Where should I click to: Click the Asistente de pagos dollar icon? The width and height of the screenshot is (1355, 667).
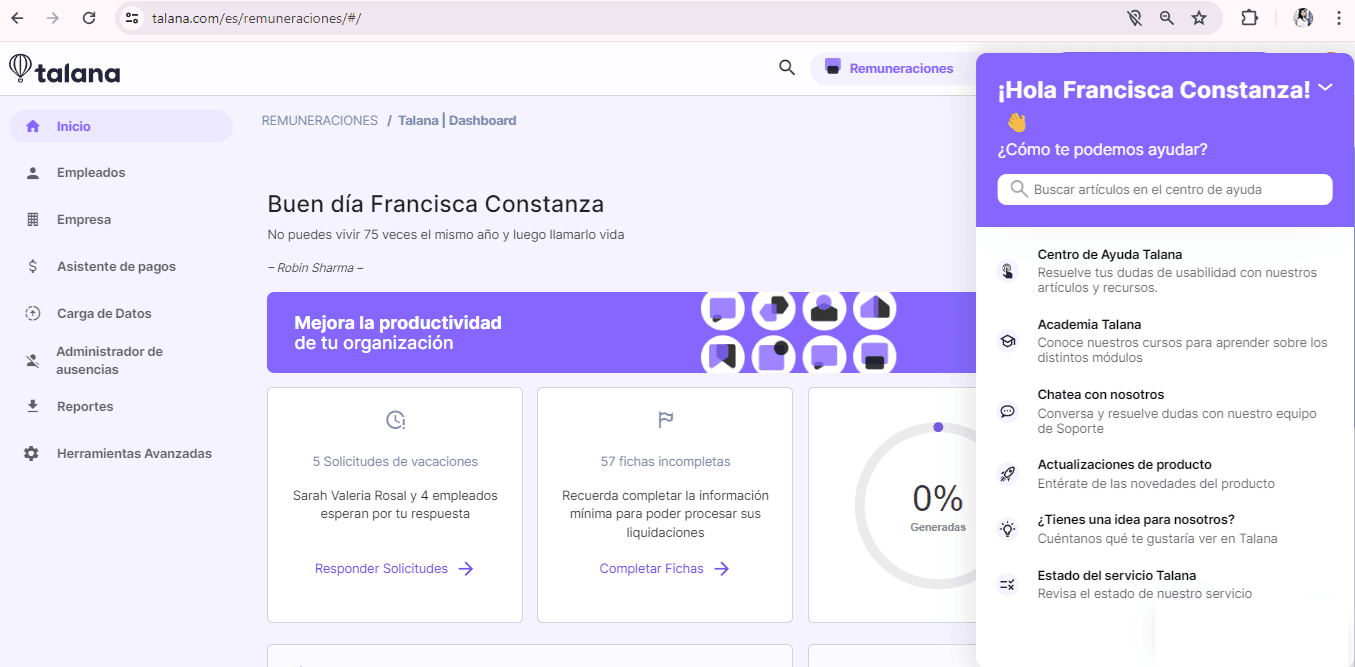click(x=33, y=267)
